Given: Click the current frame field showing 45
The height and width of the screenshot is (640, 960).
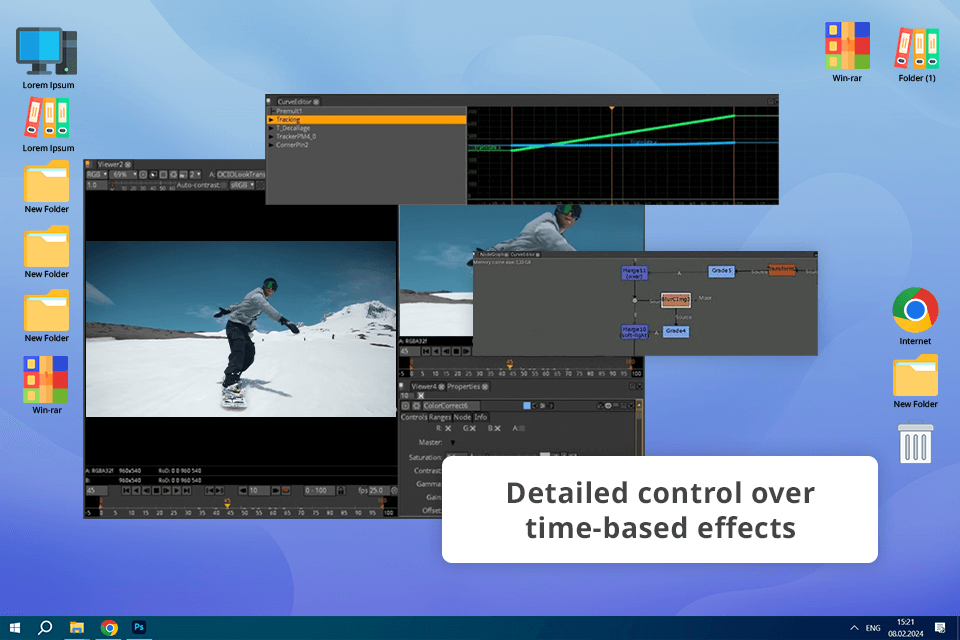Looking at the screenshot, I should tap(97, 491).
